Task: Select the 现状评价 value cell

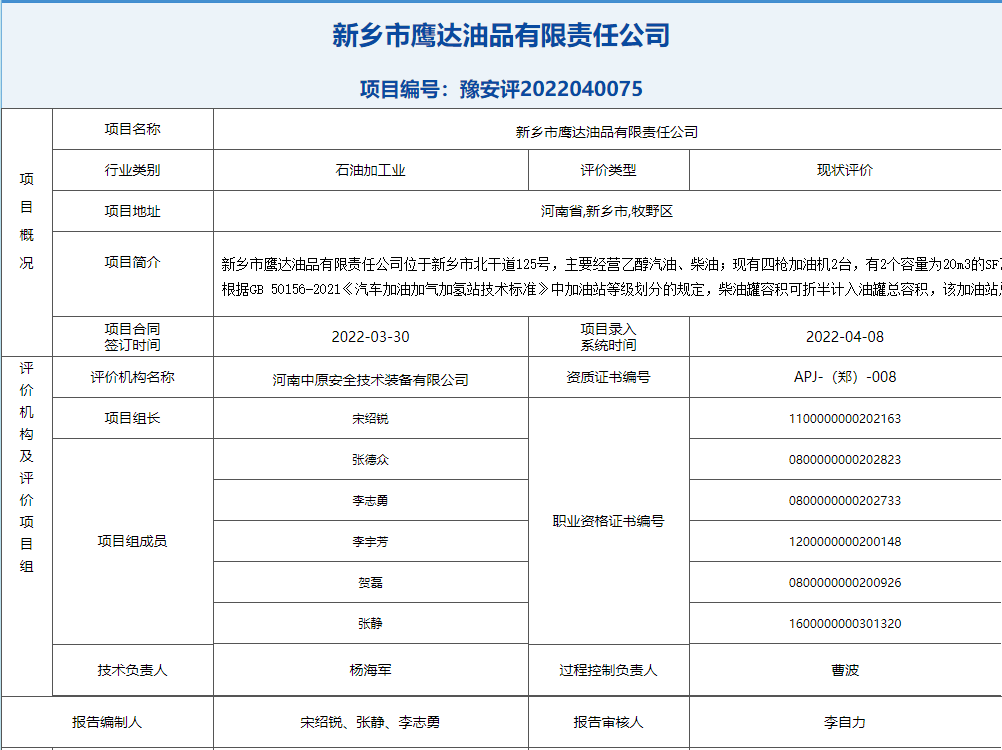Action: tap(845, 170)
